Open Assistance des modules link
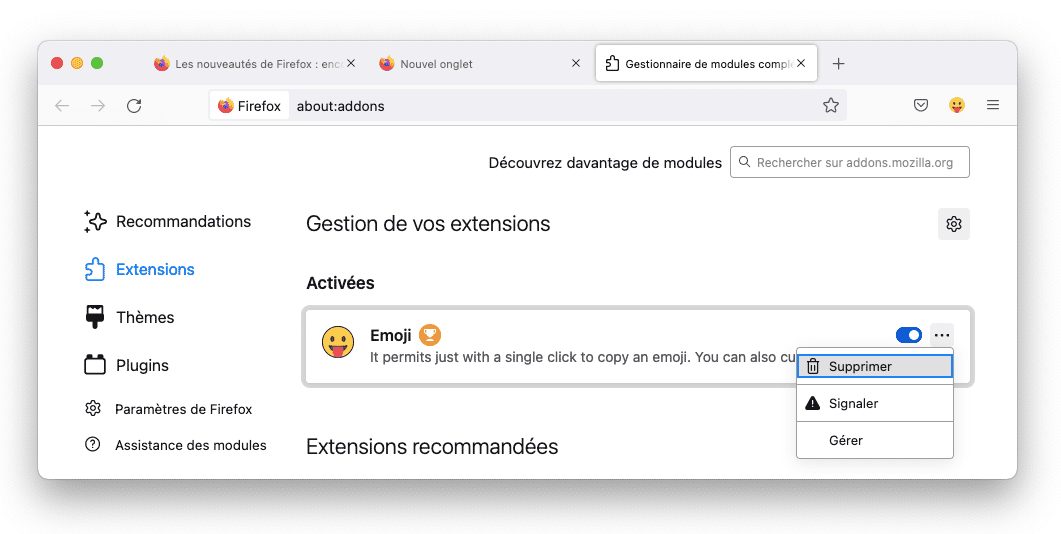1061x534 pixels. [176, 445]
